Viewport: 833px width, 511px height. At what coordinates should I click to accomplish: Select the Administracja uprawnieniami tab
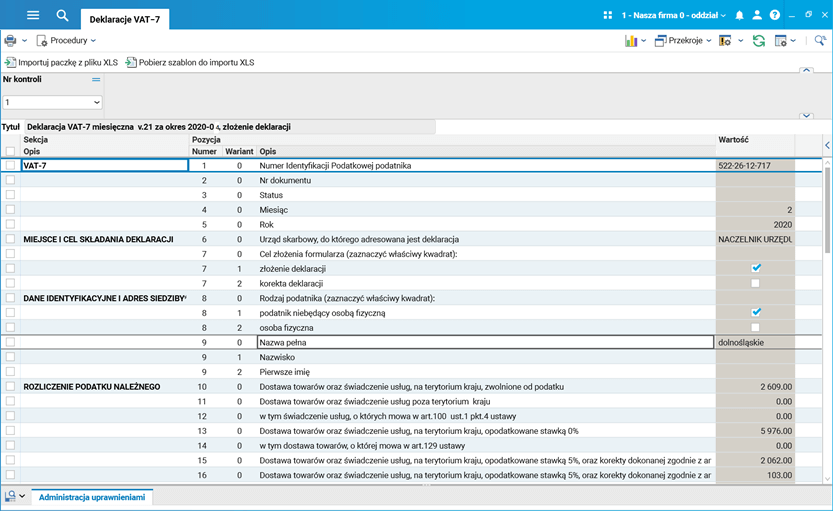click(x=92, y=497)
